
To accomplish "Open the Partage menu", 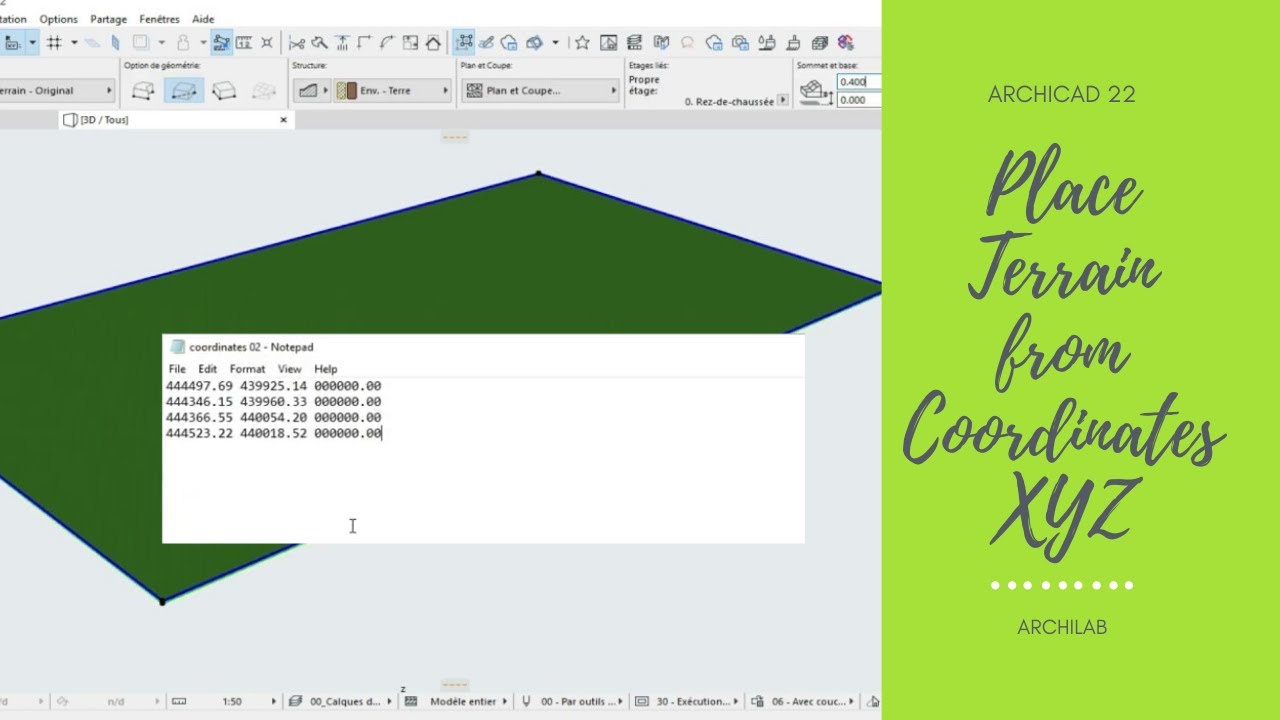I will [x=108, y=19].
